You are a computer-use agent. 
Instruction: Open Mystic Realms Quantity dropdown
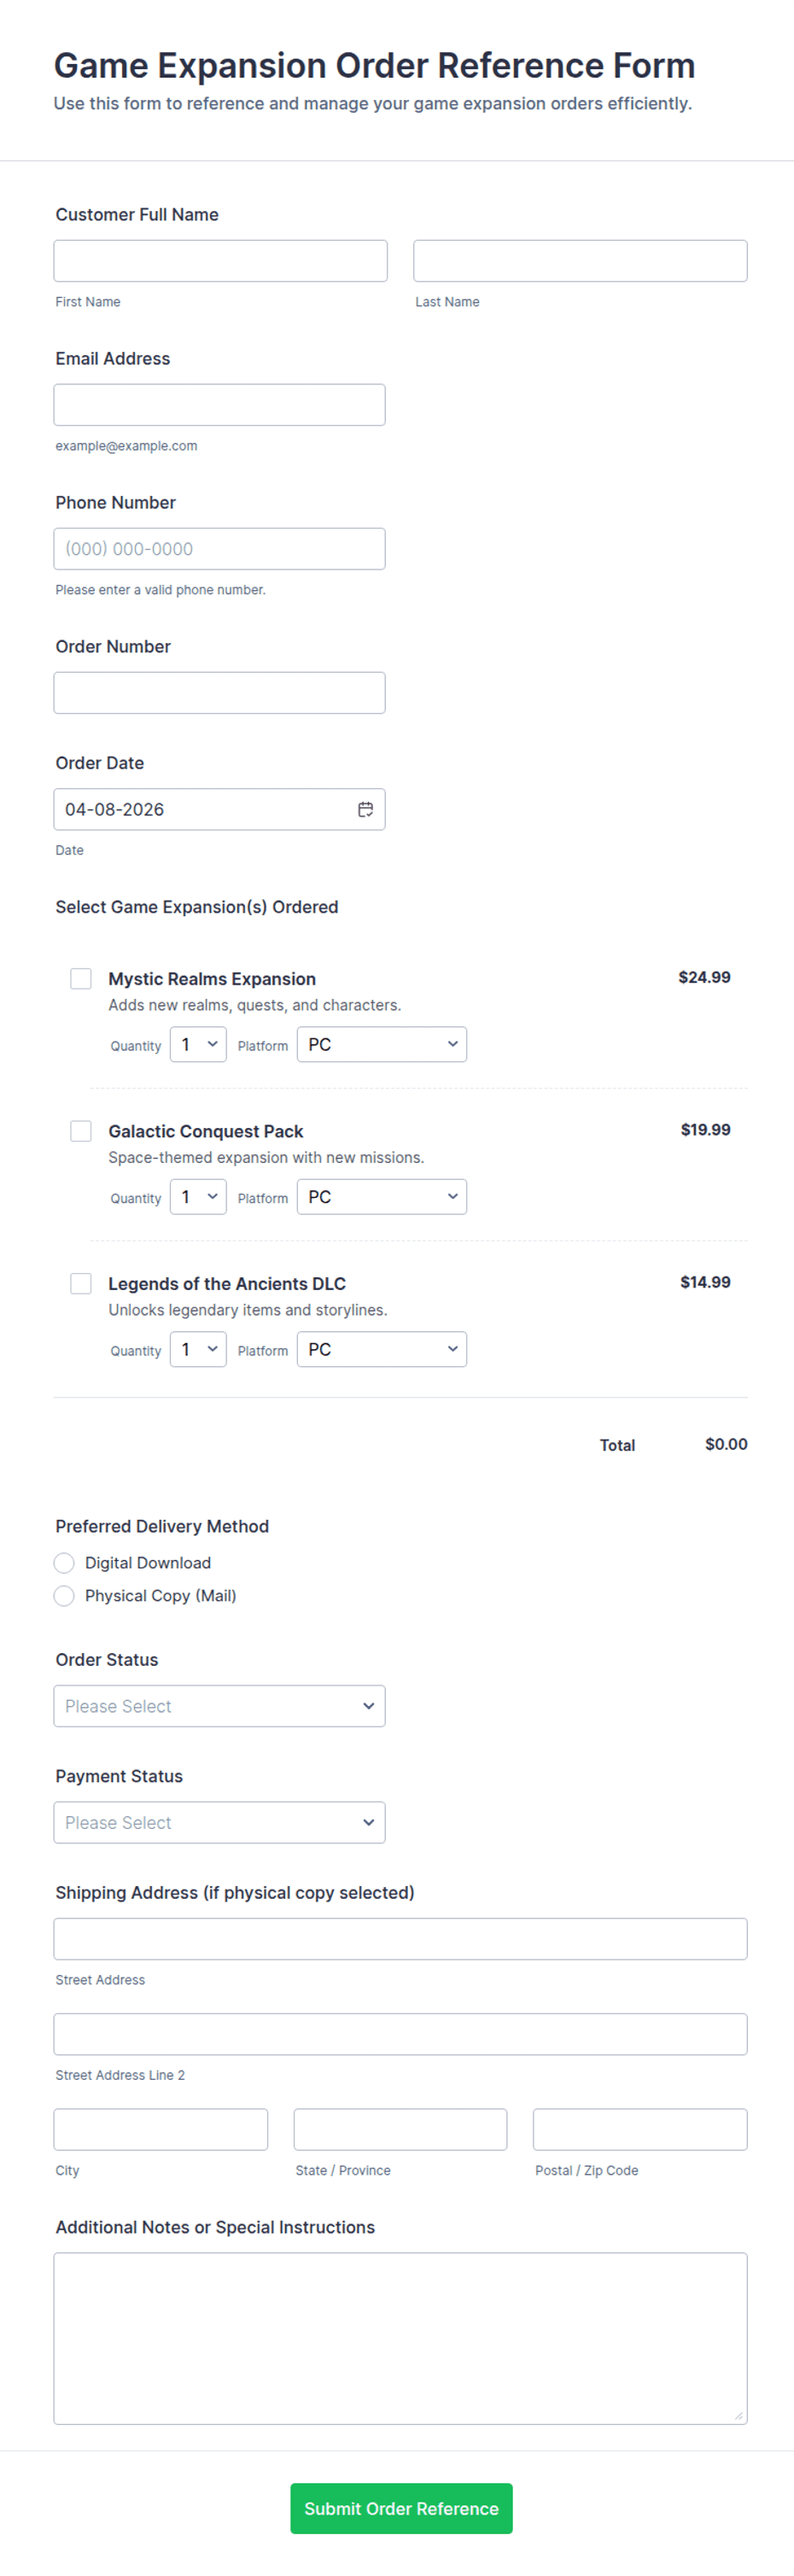click(x=198, y=1044)
